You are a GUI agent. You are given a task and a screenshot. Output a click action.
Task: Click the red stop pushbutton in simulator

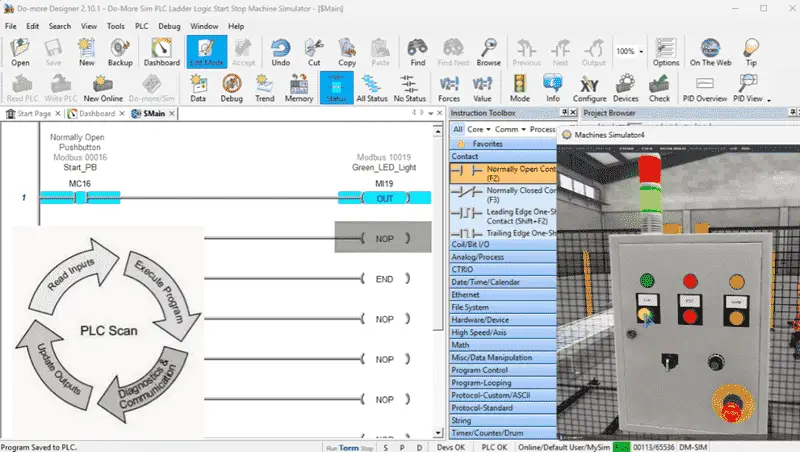point(690,316)
